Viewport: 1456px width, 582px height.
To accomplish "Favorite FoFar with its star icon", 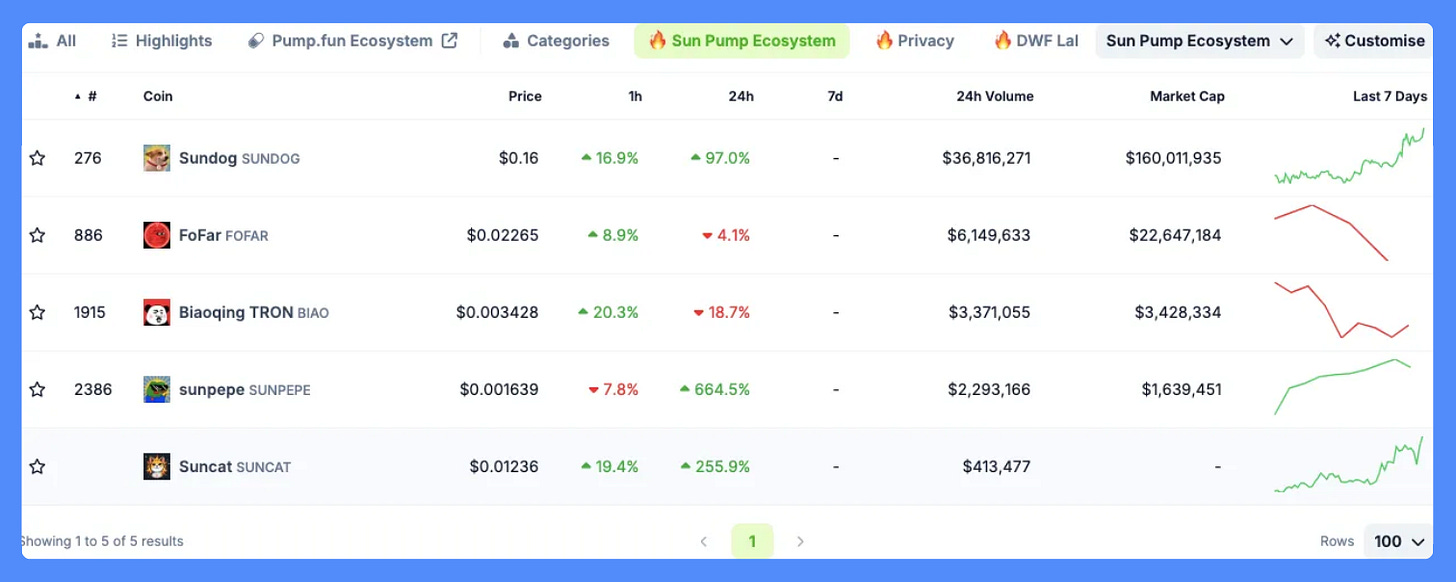I will point(37,235).
